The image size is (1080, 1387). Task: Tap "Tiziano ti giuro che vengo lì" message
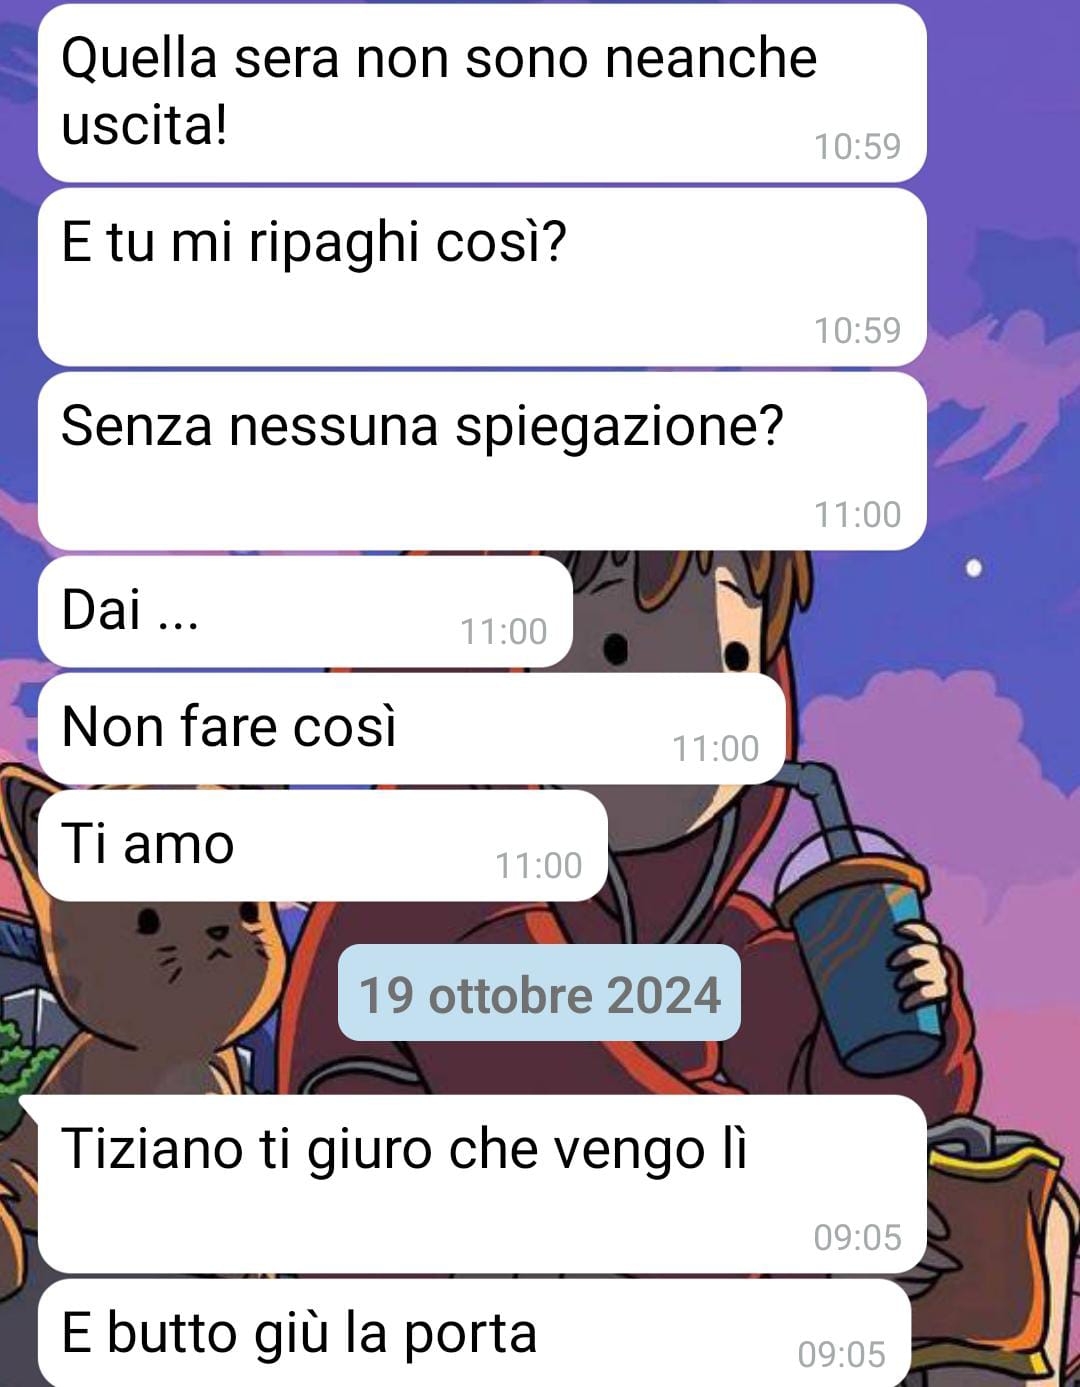482,1184
